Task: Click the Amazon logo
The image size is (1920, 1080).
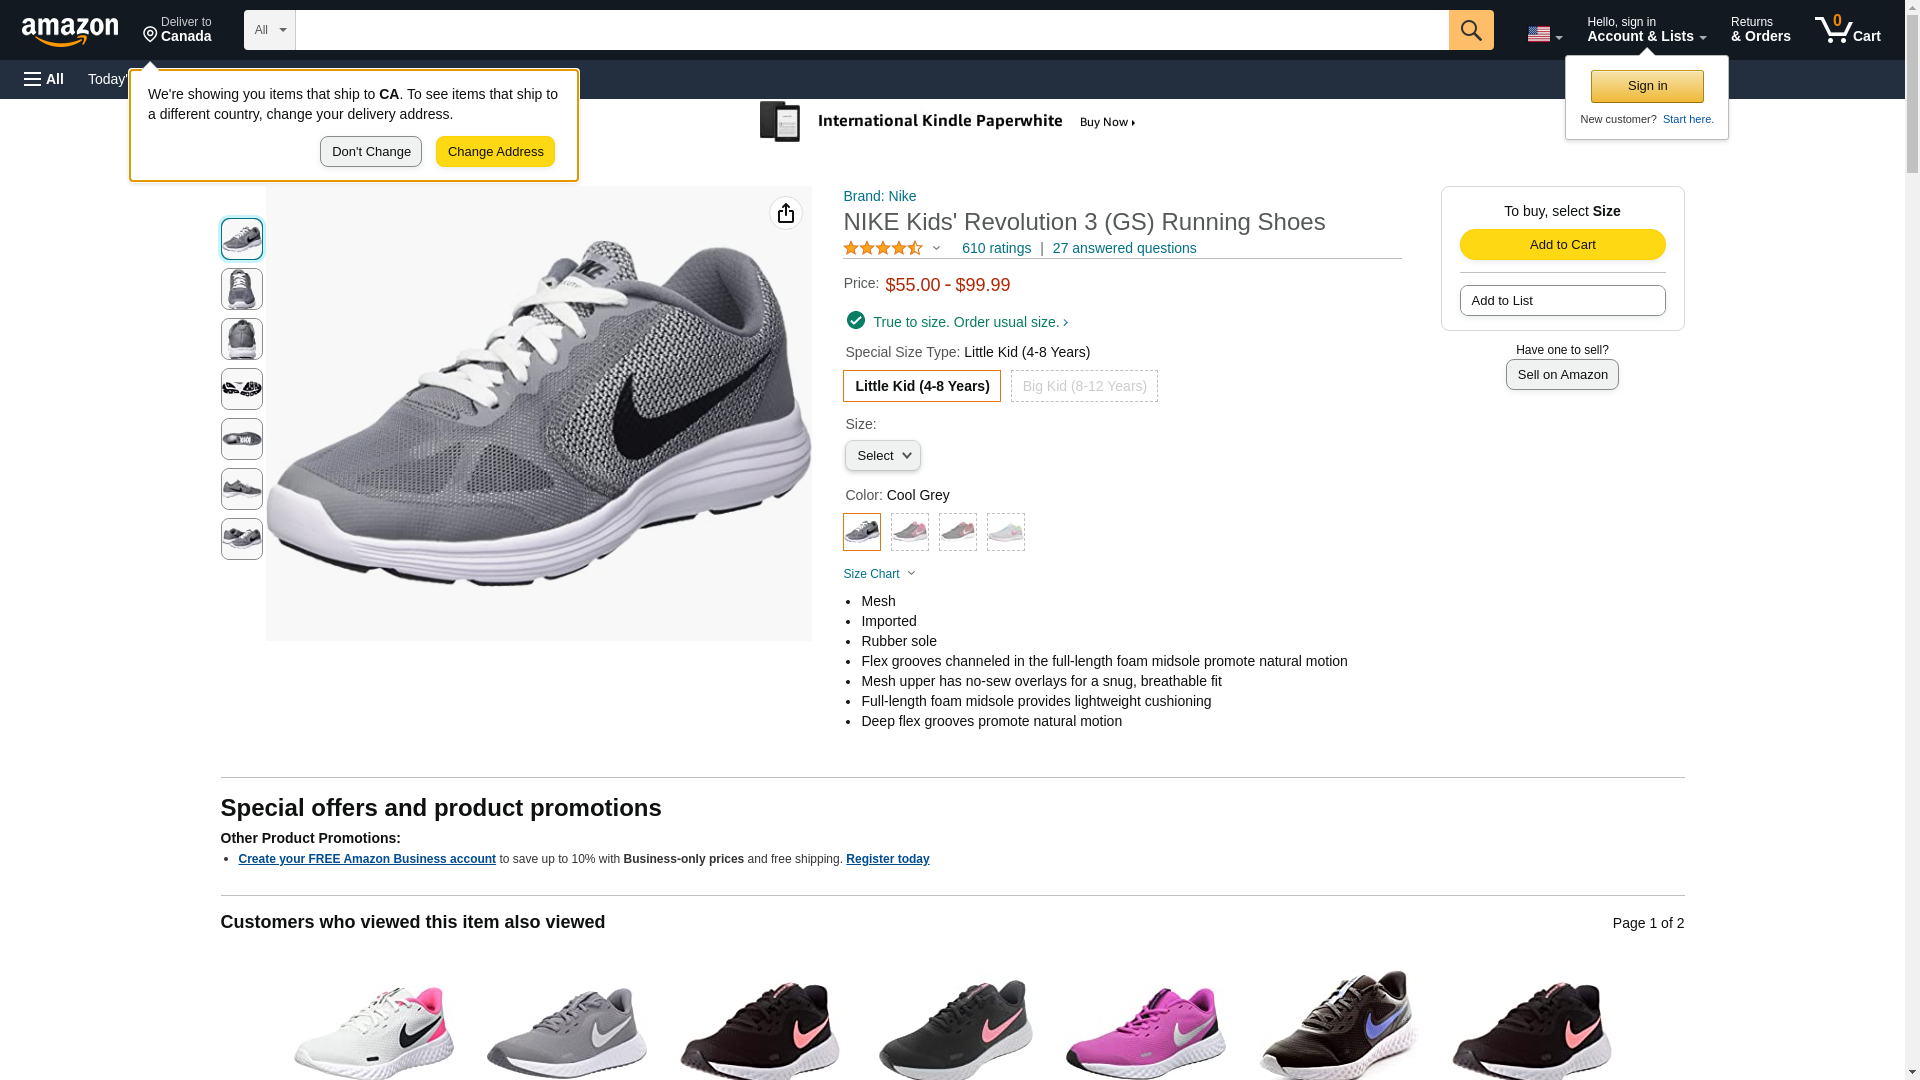Action: tap(70, 32)
